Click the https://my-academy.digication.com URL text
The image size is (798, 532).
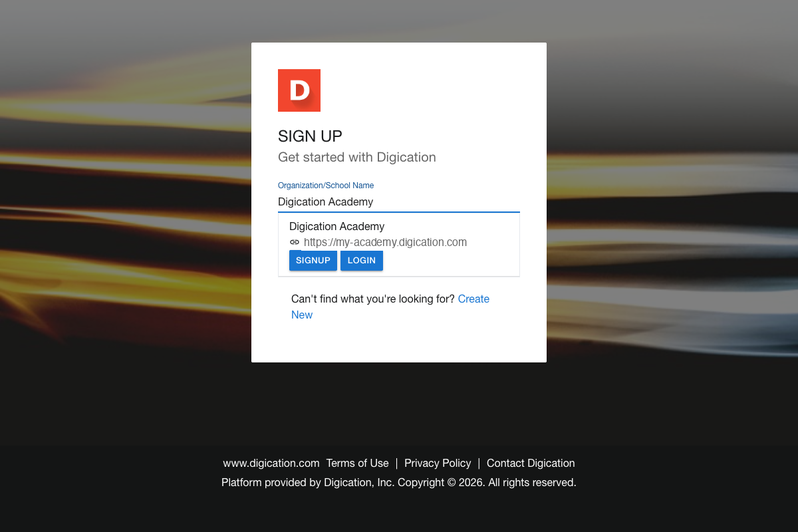click(385, 242)
